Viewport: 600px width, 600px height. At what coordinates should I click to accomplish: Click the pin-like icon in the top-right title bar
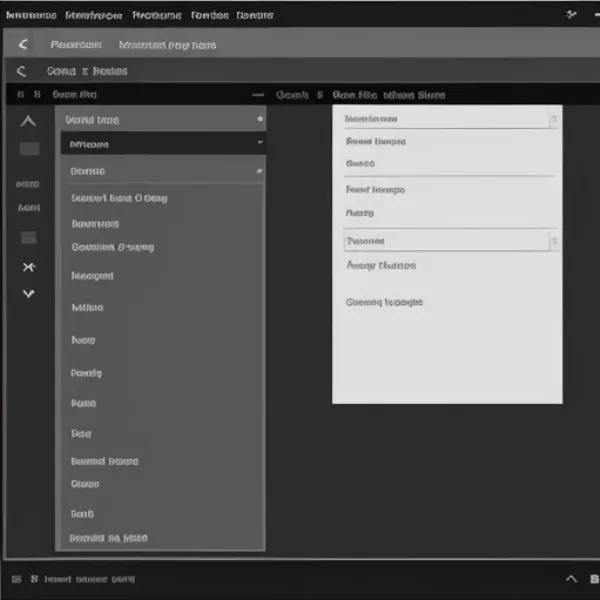click(571, 15)
